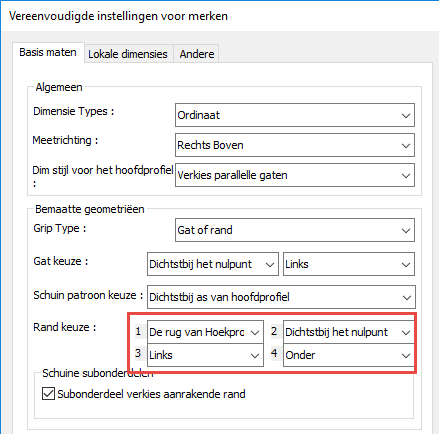Open Gat keuze dropdown showing Links
The width and height of the screenshot is (439, 434).
click(x=349, y=264)
